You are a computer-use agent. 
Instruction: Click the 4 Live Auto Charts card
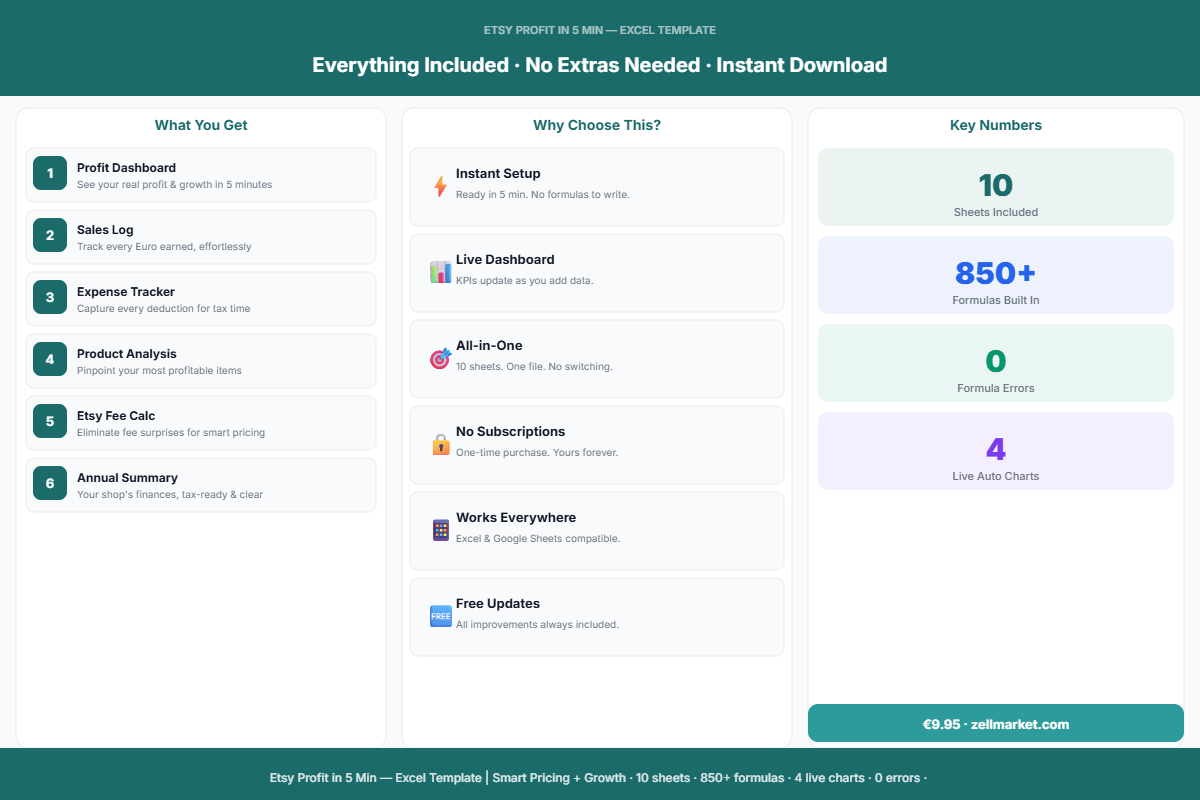[995, 451]
